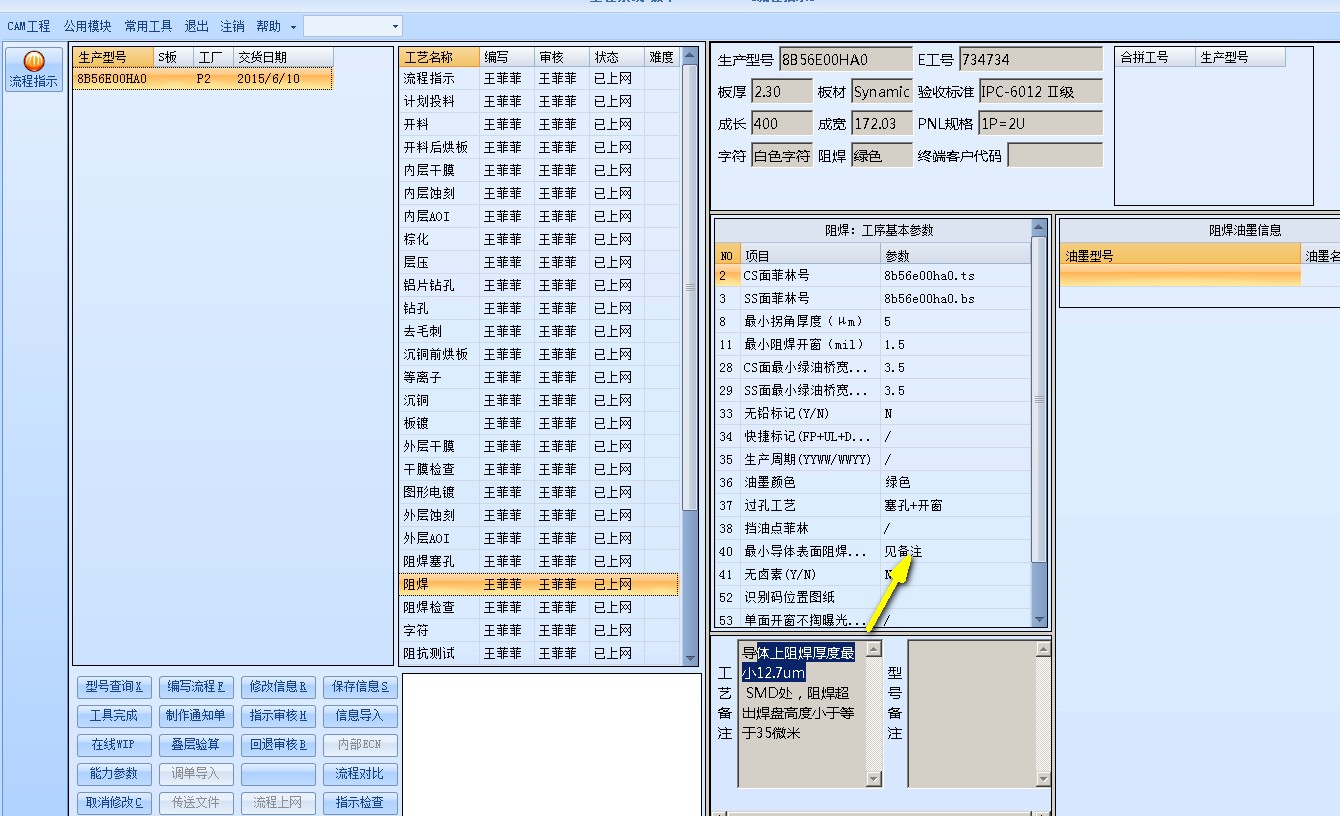Viewport: 1340px width, 816px height.
Task: Click the 退出 menu item
Action: [197, 26]
